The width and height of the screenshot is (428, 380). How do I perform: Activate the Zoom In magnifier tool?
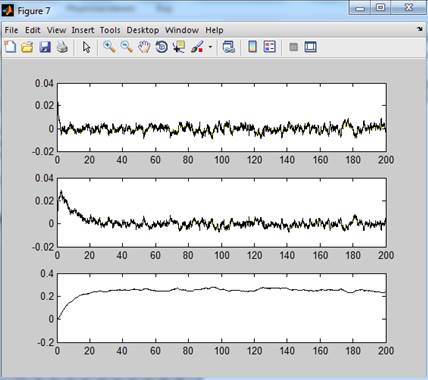[109, 47]
